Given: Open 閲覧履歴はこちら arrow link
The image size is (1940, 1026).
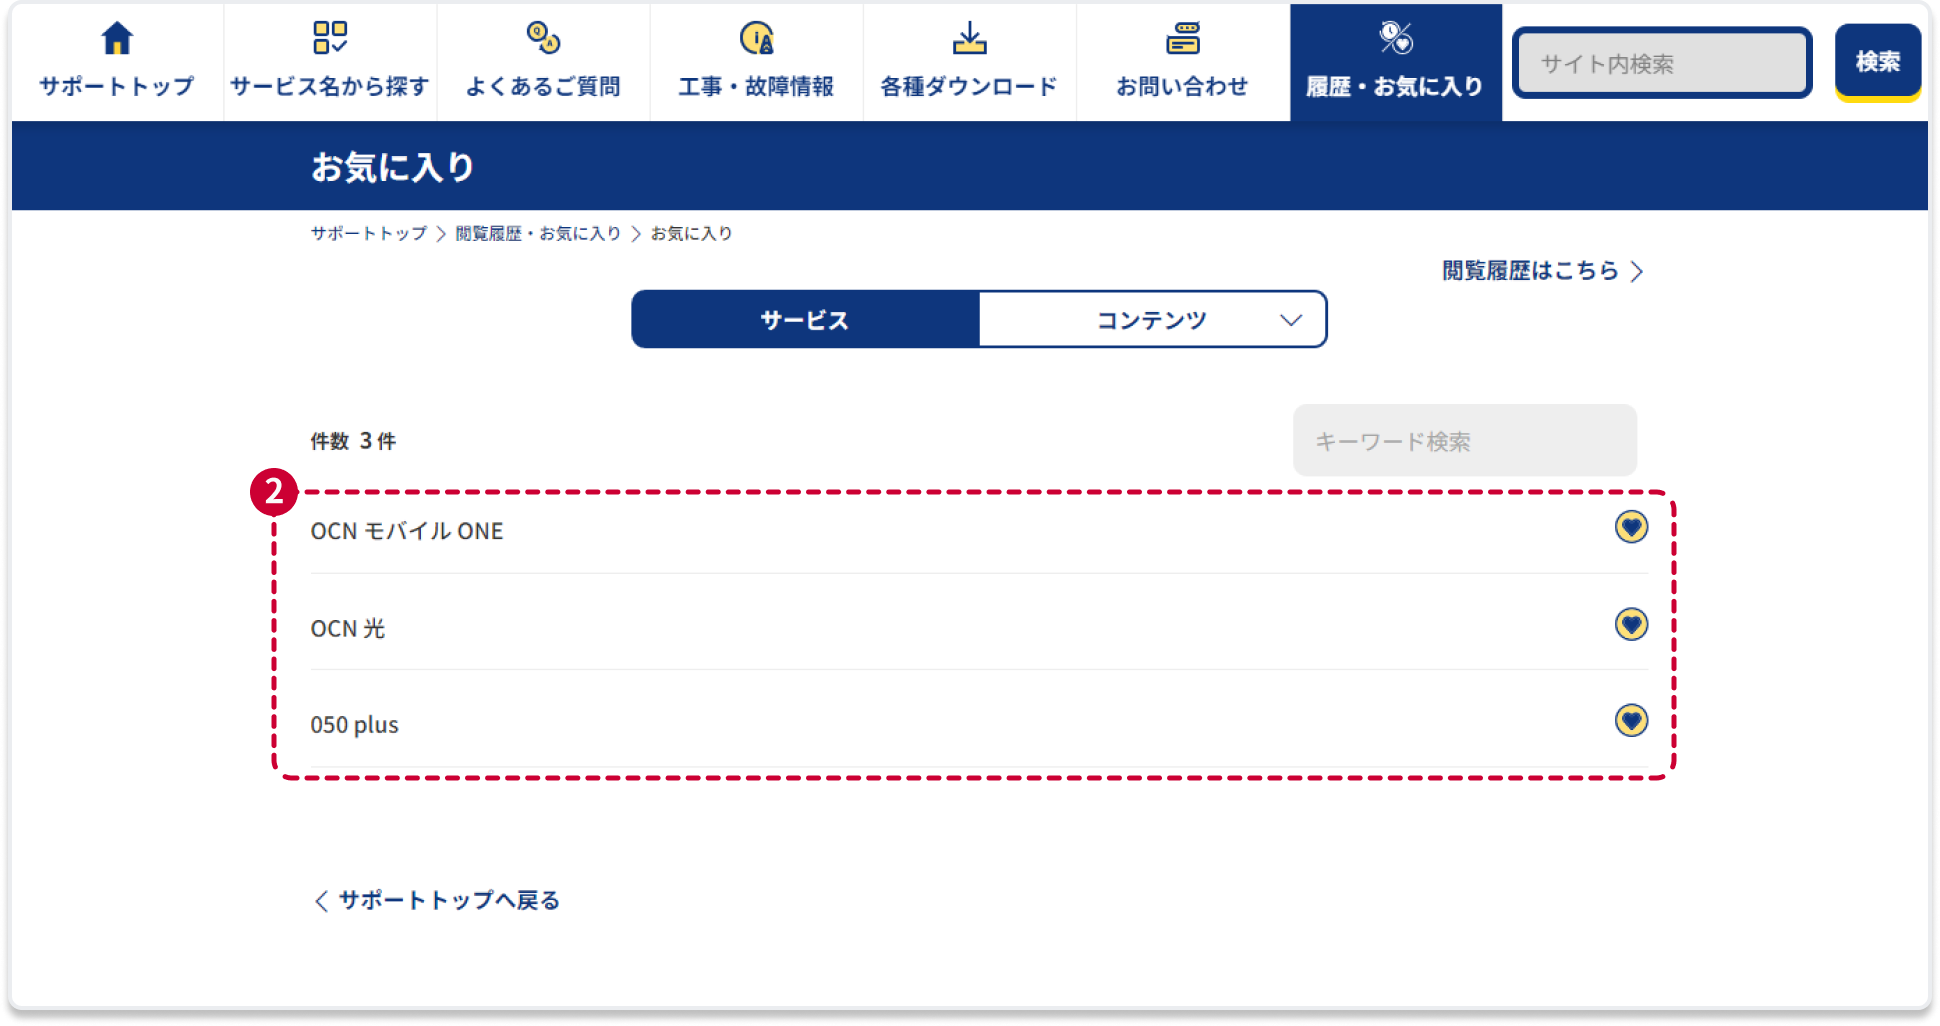Looking at the screenshot, I should (x=1637, y=271).
